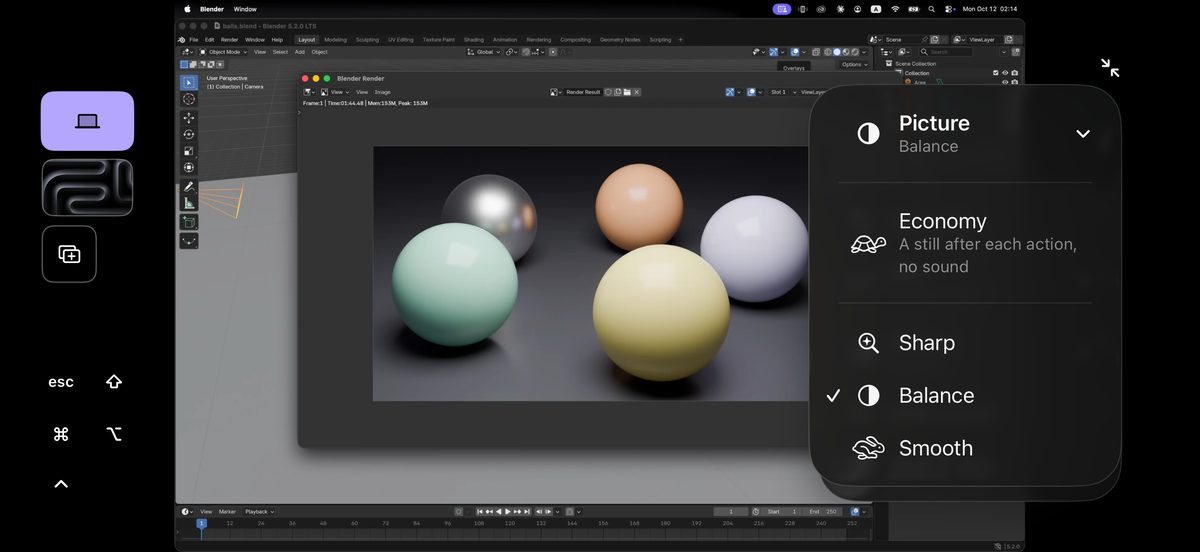Switch to the Layout workspace tab

(x=307, y=40)
